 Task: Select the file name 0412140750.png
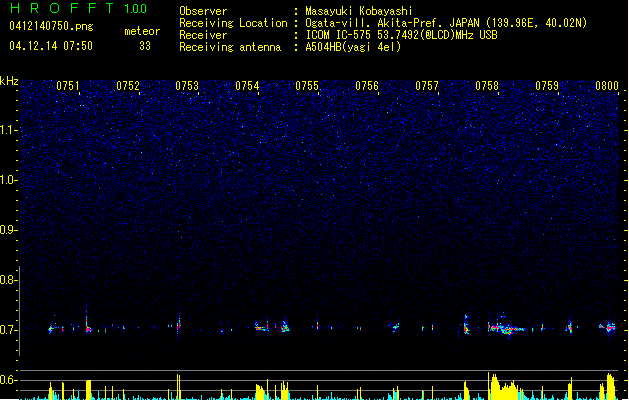coord(51,26)
